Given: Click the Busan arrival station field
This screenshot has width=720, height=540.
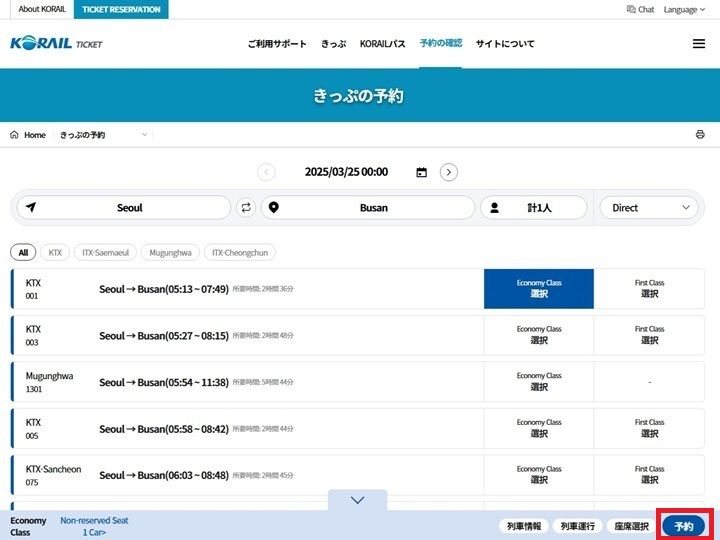Looking at the screenshot, I should pyautogui.click(x=368, y=208).
